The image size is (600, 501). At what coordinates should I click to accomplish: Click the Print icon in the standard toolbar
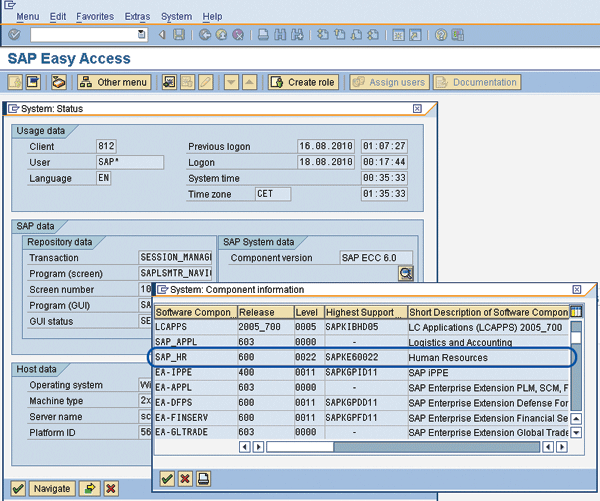point(260,34)
